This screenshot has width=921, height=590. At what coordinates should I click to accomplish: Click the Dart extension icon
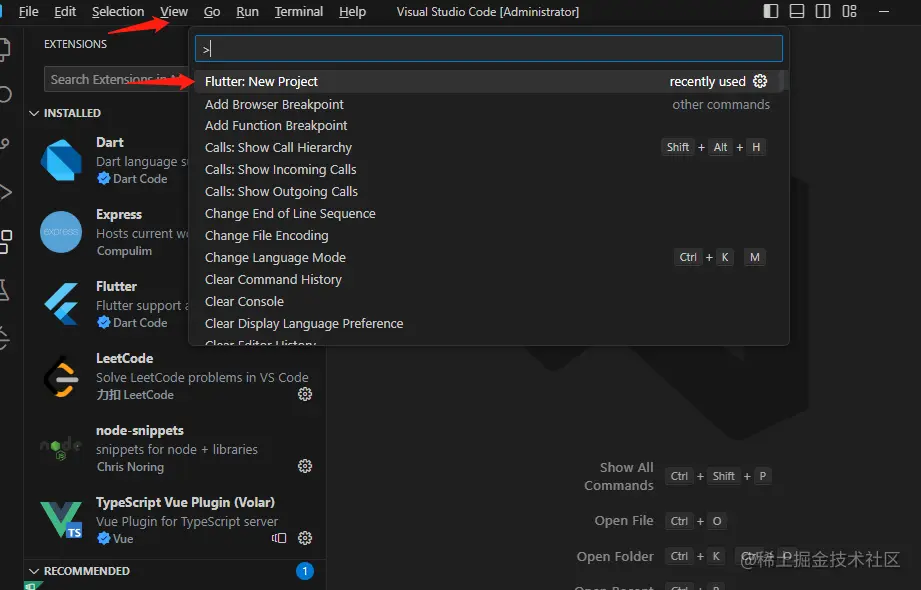coord(61,160)
